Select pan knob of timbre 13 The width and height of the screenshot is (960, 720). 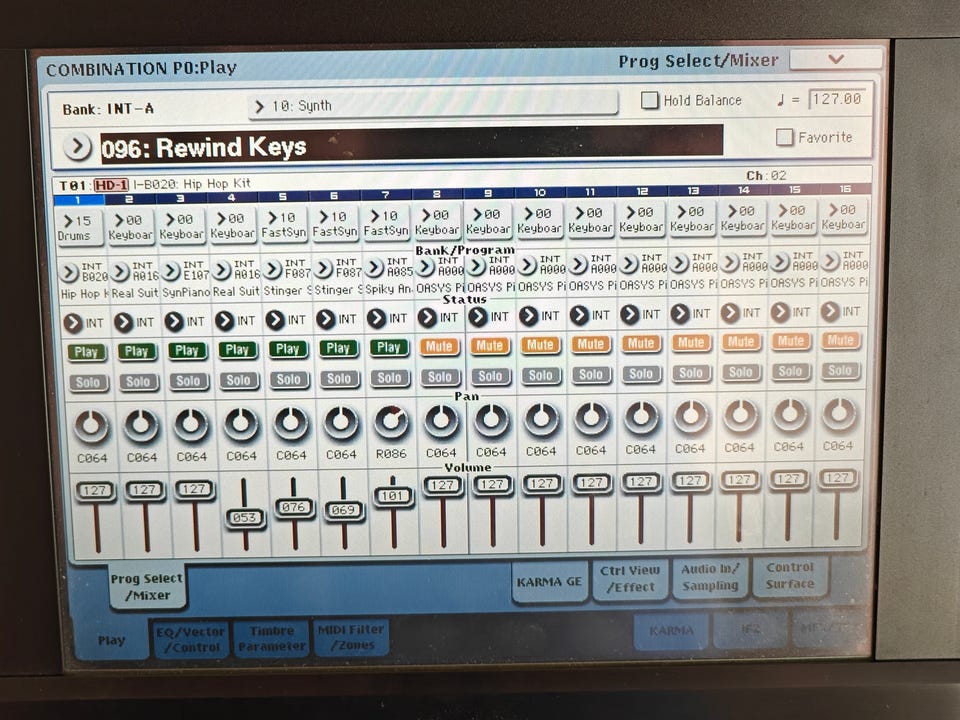coord(691,416)
